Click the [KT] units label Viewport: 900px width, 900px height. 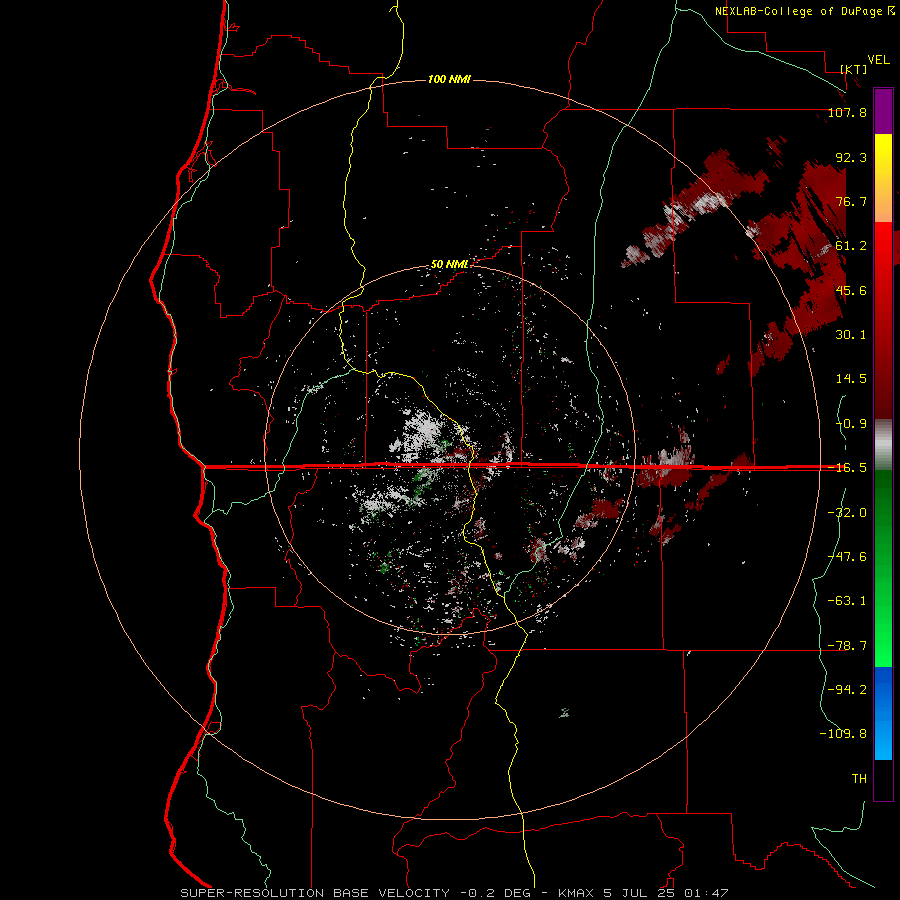(x=854, y=69)
